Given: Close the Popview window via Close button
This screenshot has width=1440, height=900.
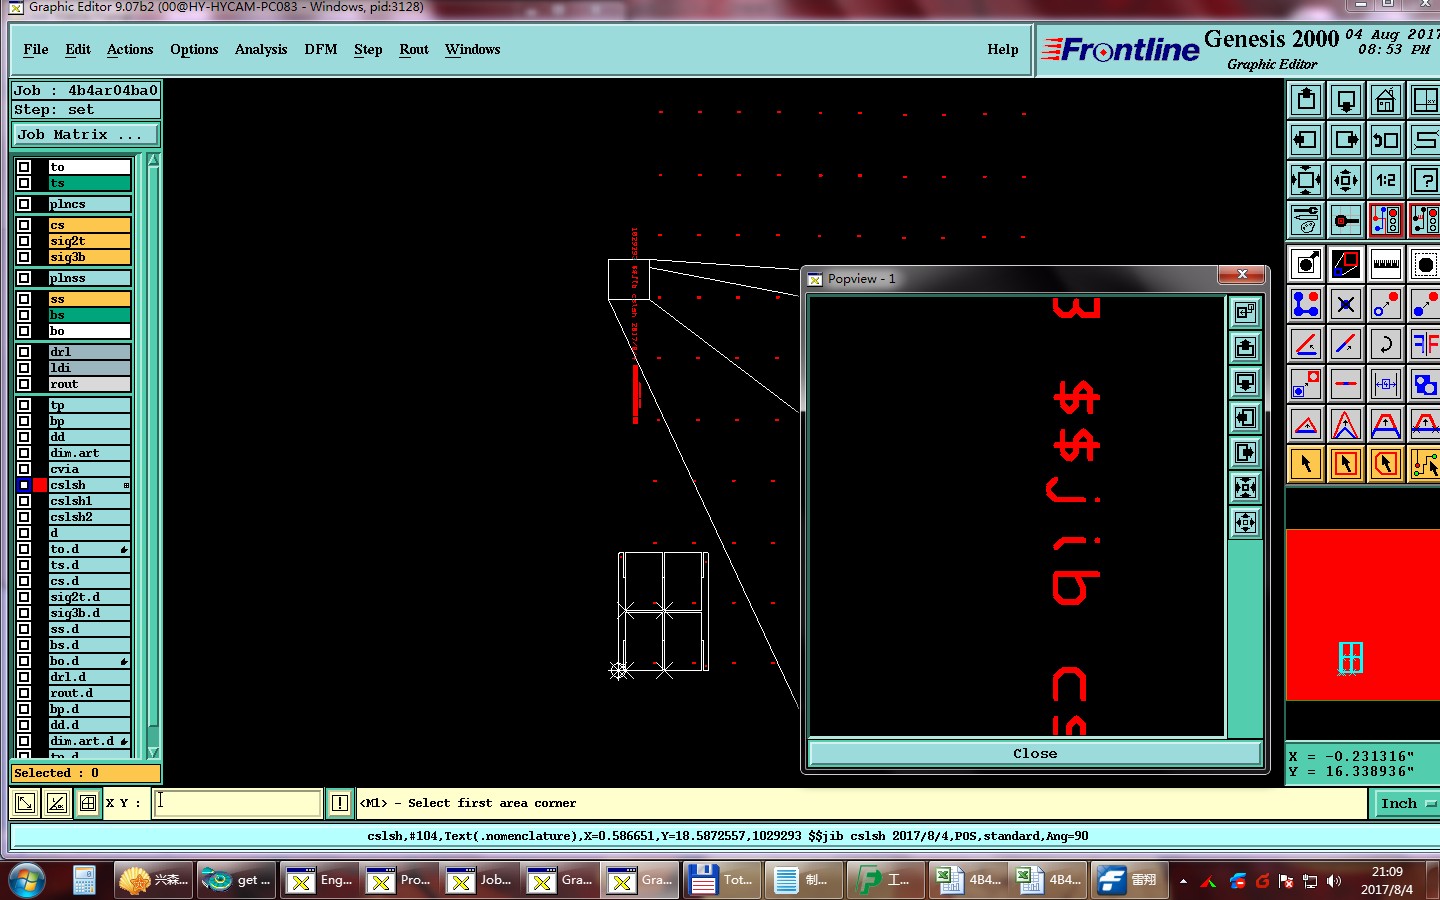Looking at the screenshot, I should coord(1034,754).
